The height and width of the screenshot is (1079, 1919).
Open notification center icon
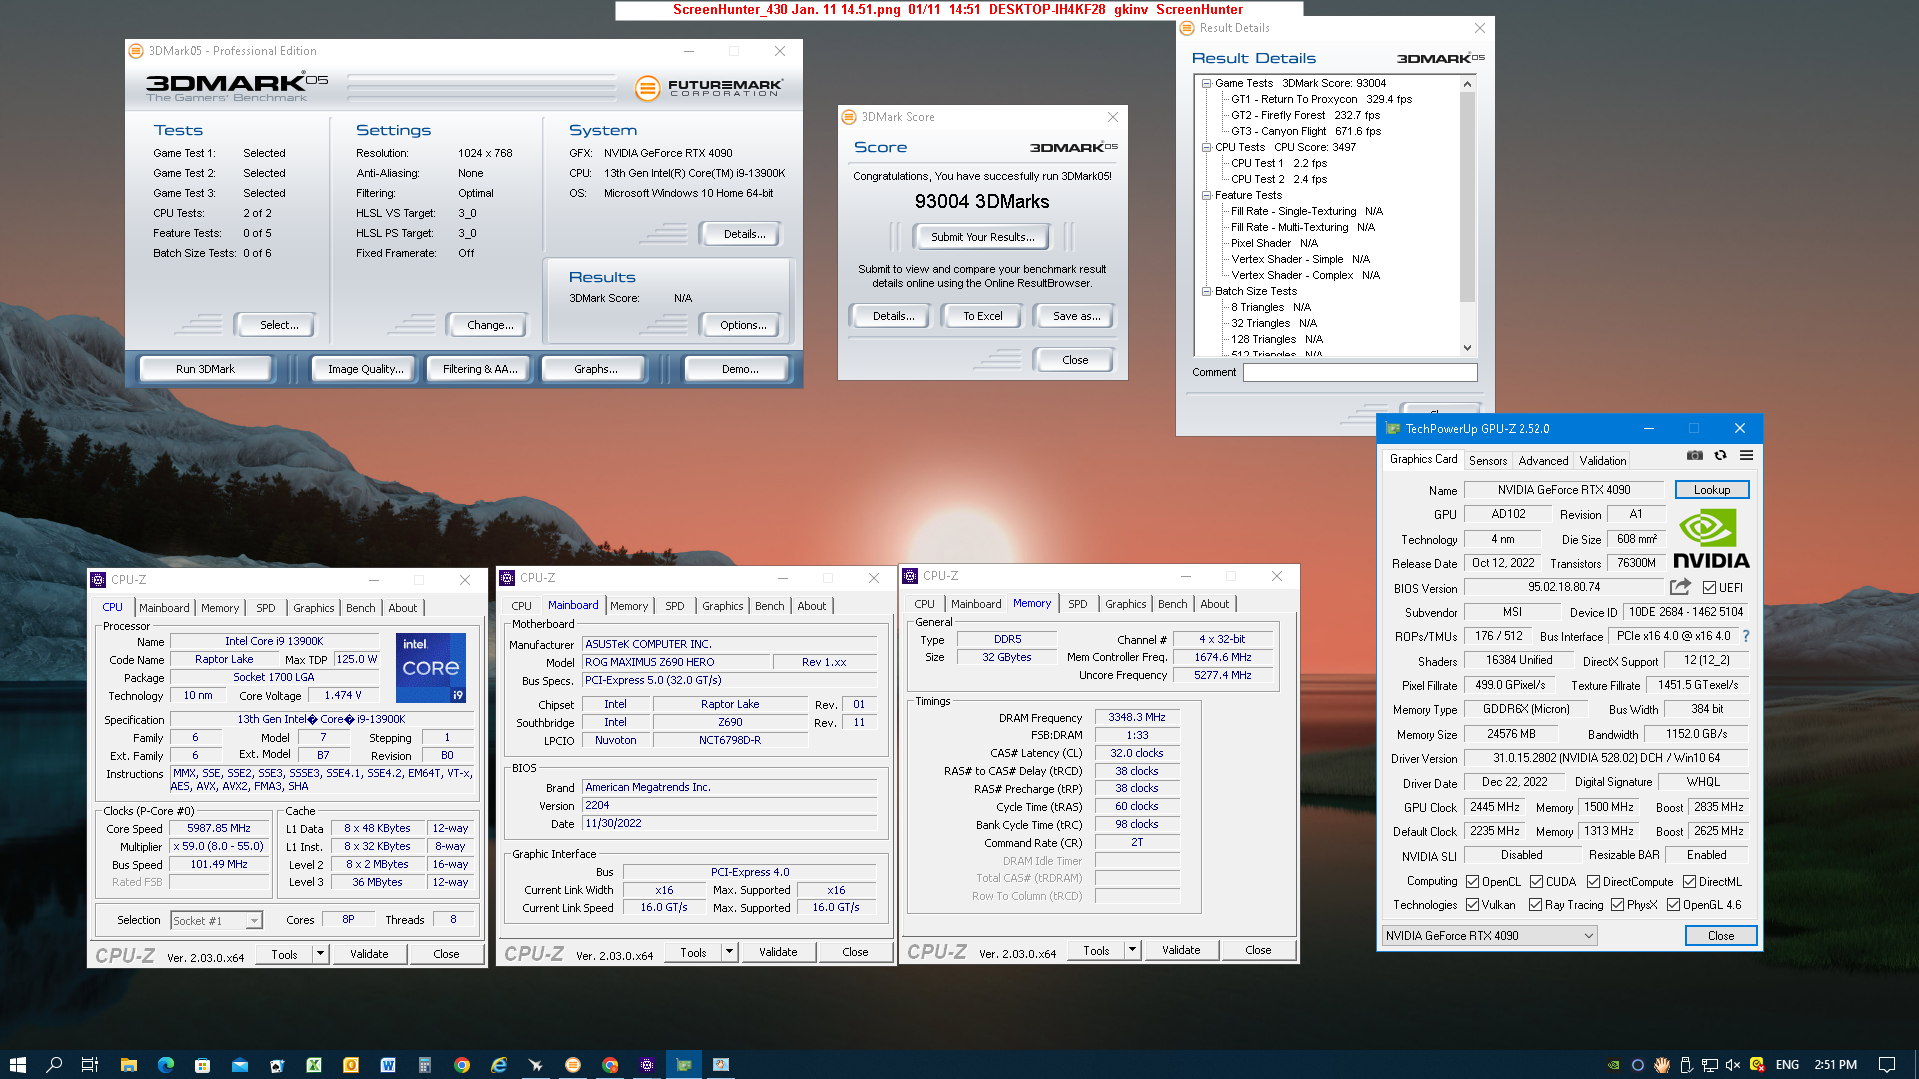point(1887,1065)
